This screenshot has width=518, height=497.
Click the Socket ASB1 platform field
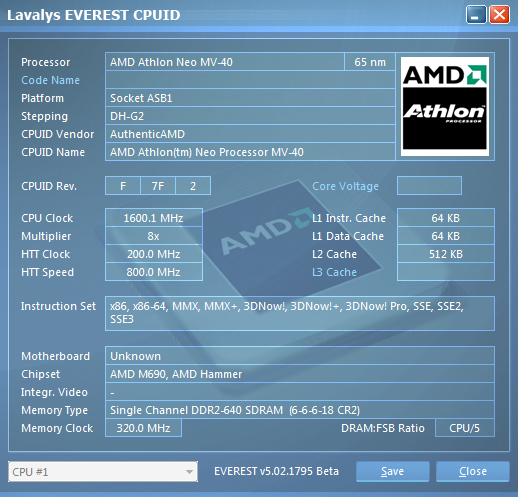[250, 98]
